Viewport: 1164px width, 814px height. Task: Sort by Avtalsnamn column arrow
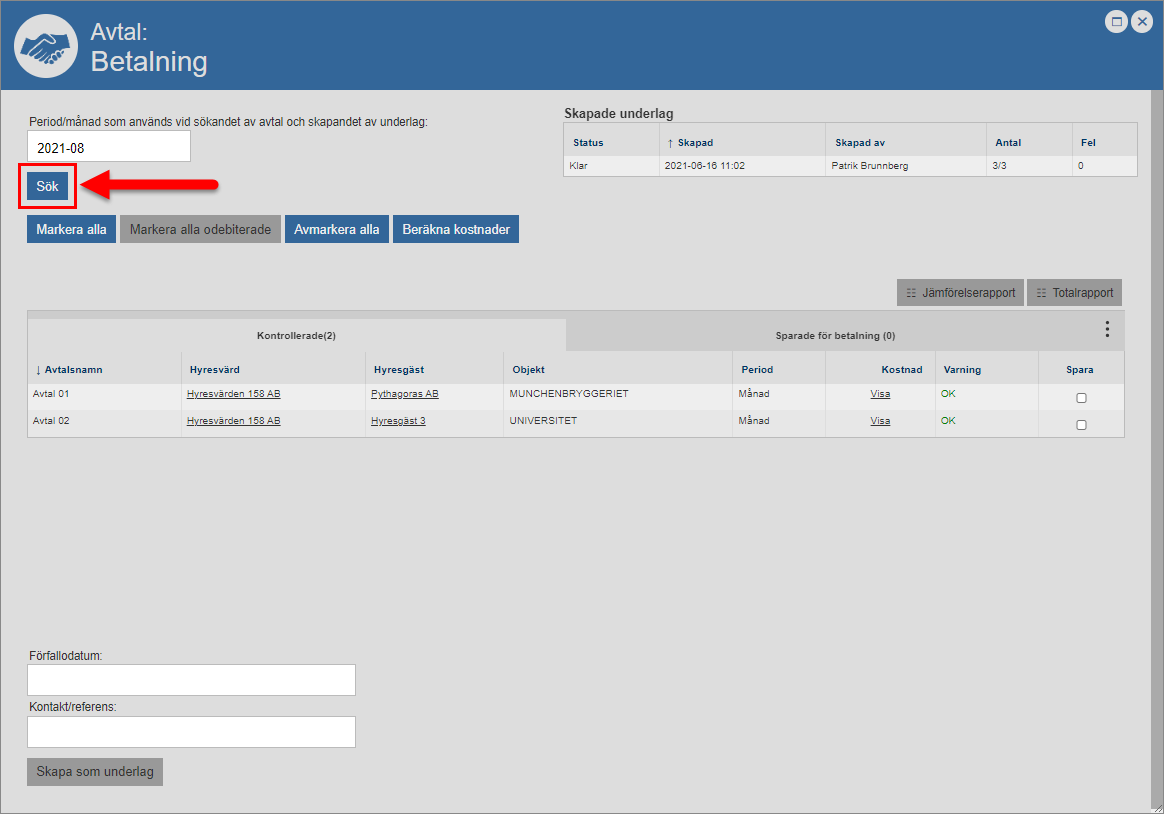[38, 370]
